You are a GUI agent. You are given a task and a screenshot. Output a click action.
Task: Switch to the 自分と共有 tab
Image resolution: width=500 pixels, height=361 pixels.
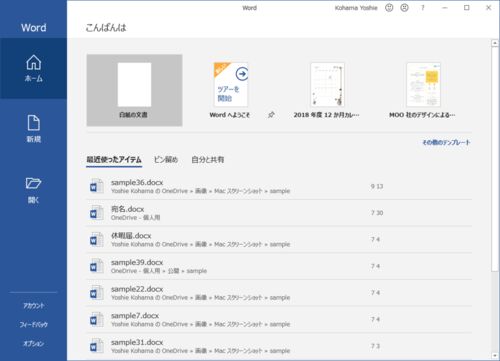coord(207,160)
